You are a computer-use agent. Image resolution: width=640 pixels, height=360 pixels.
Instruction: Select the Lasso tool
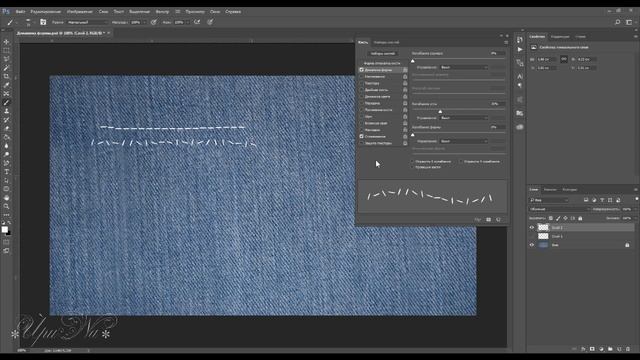[6, 59]
